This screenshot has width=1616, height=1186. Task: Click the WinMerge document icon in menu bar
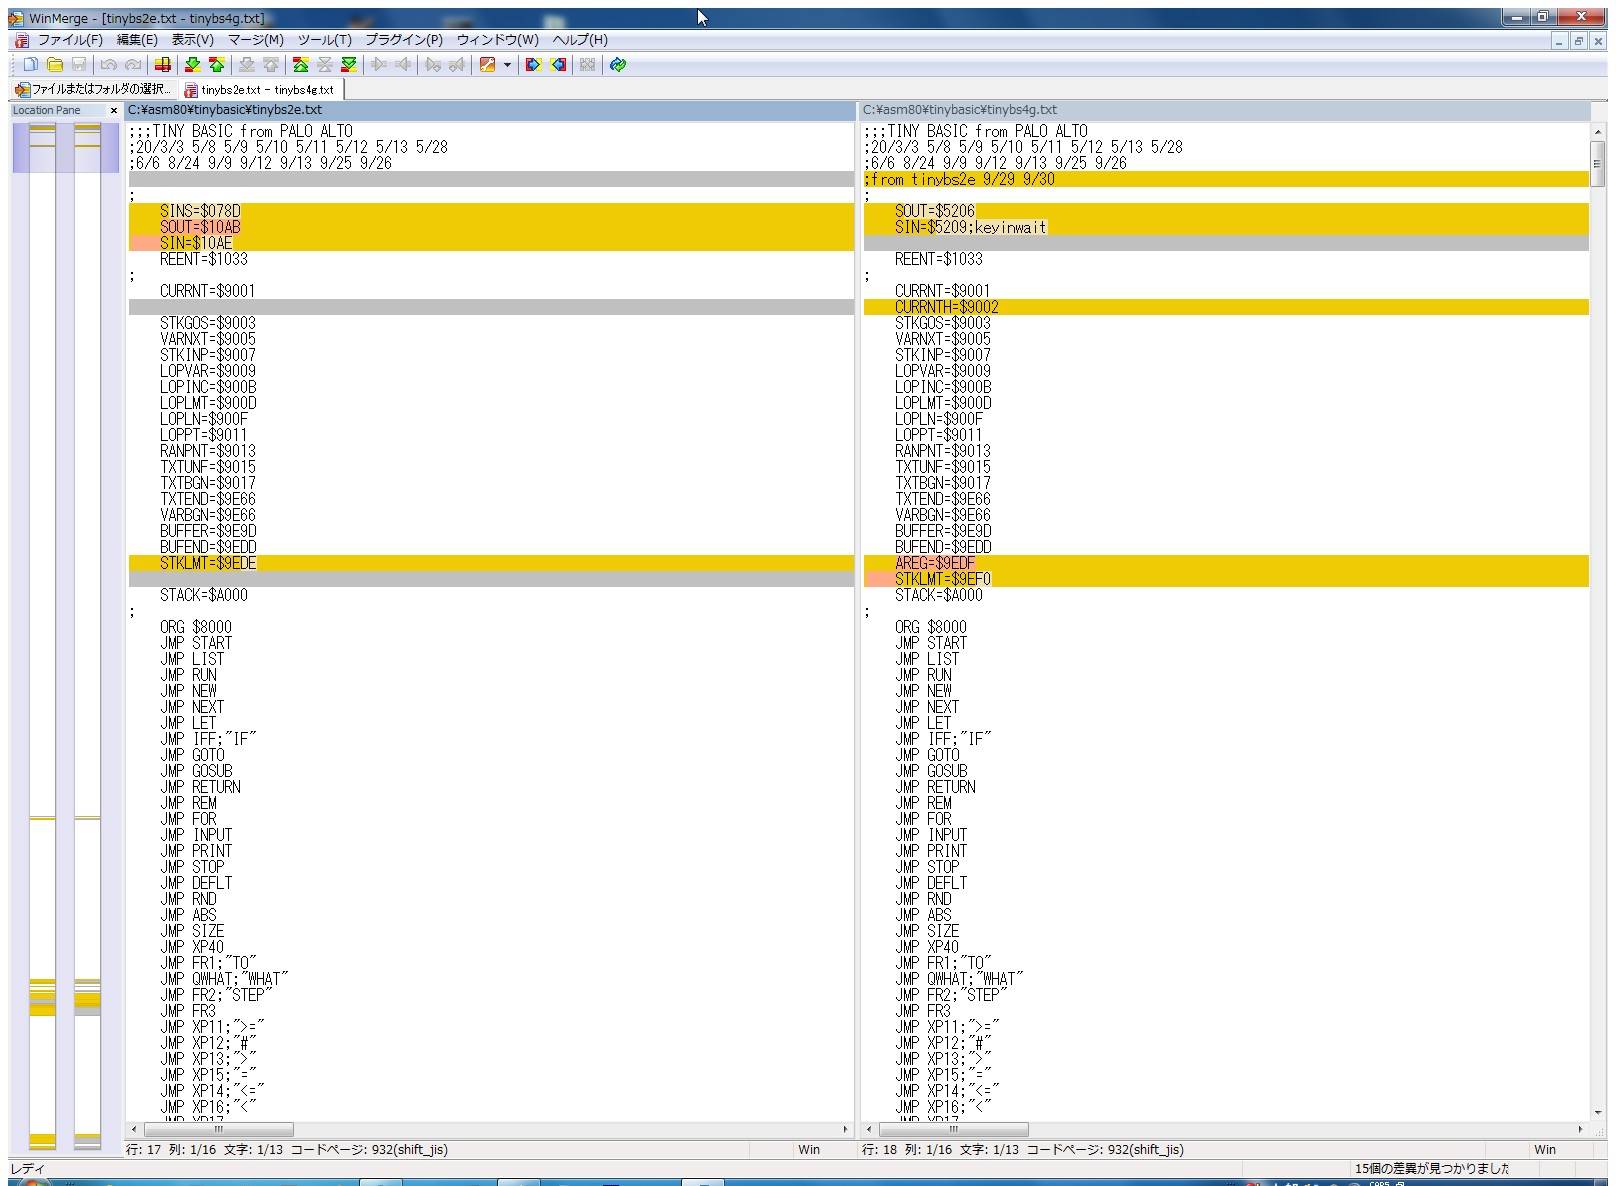point(22,40)
